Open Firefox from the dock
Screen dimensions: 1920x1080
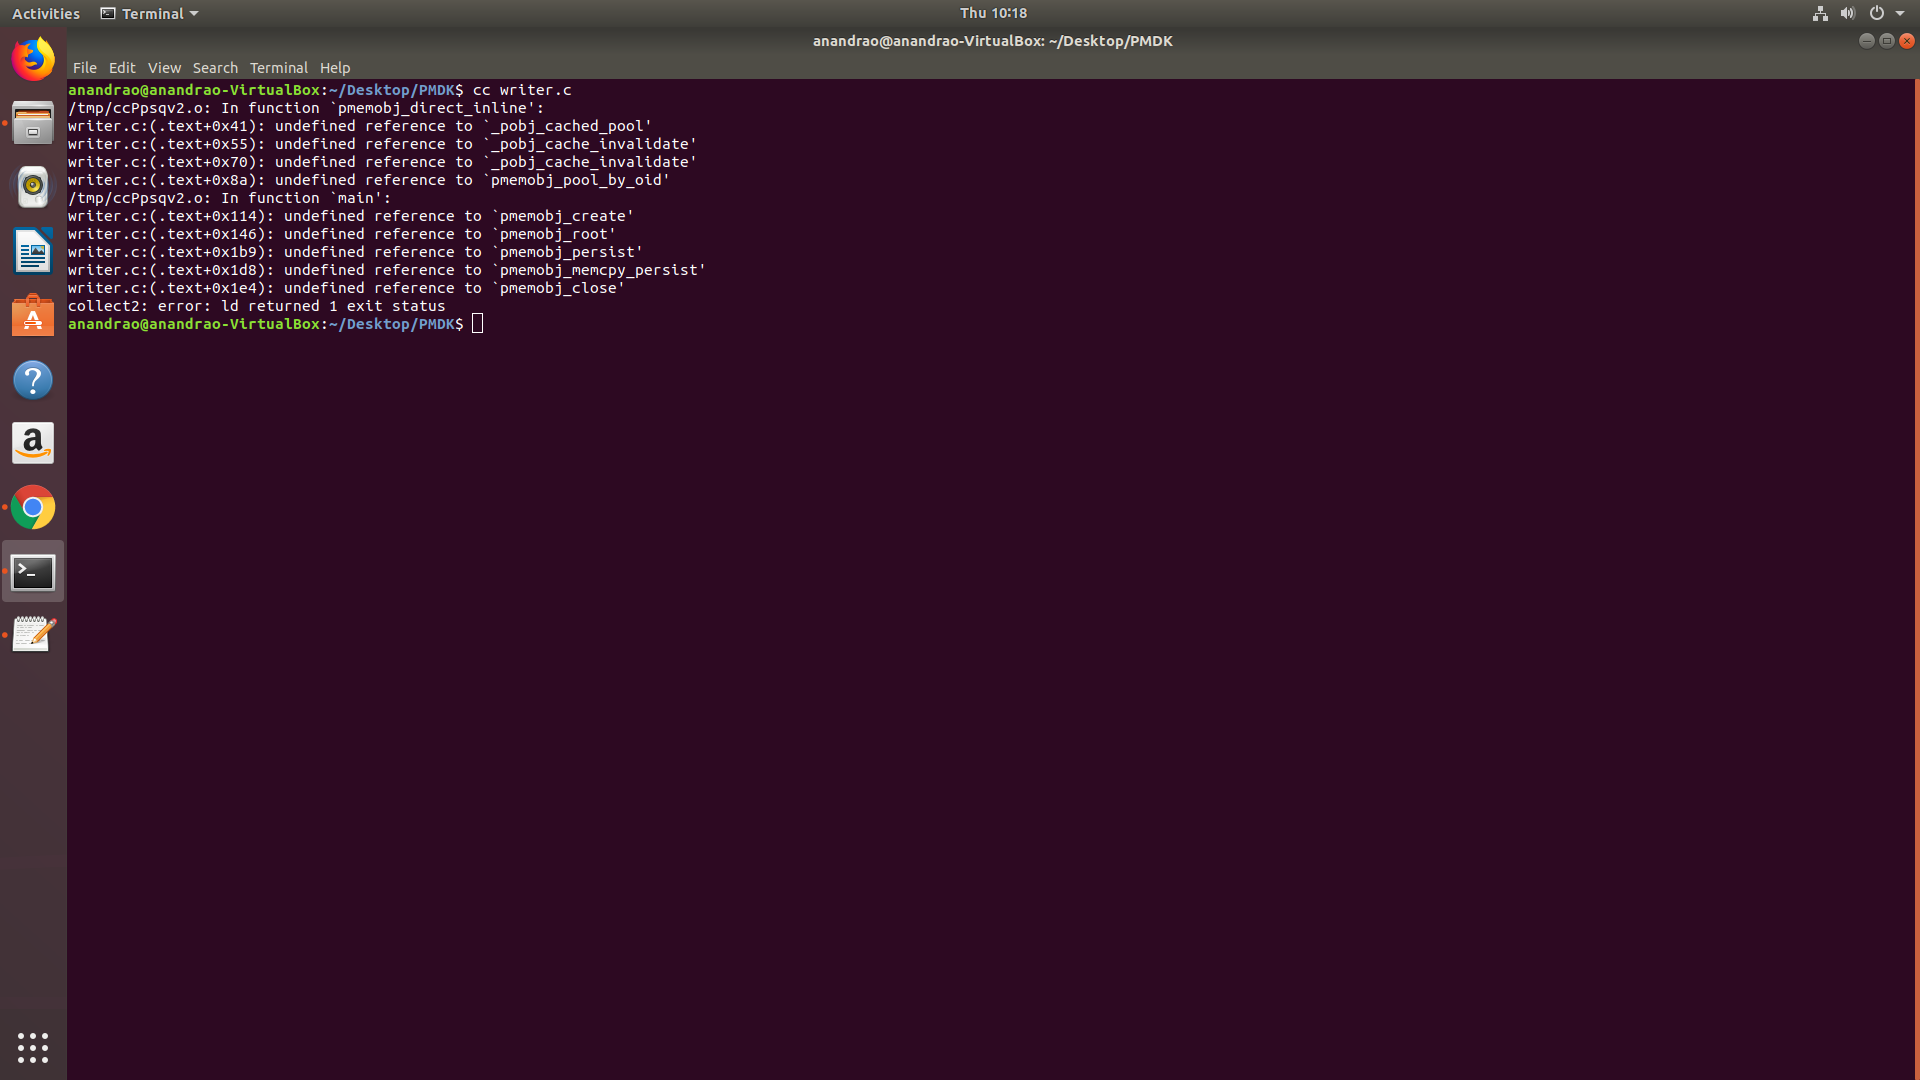coord(33,58)
